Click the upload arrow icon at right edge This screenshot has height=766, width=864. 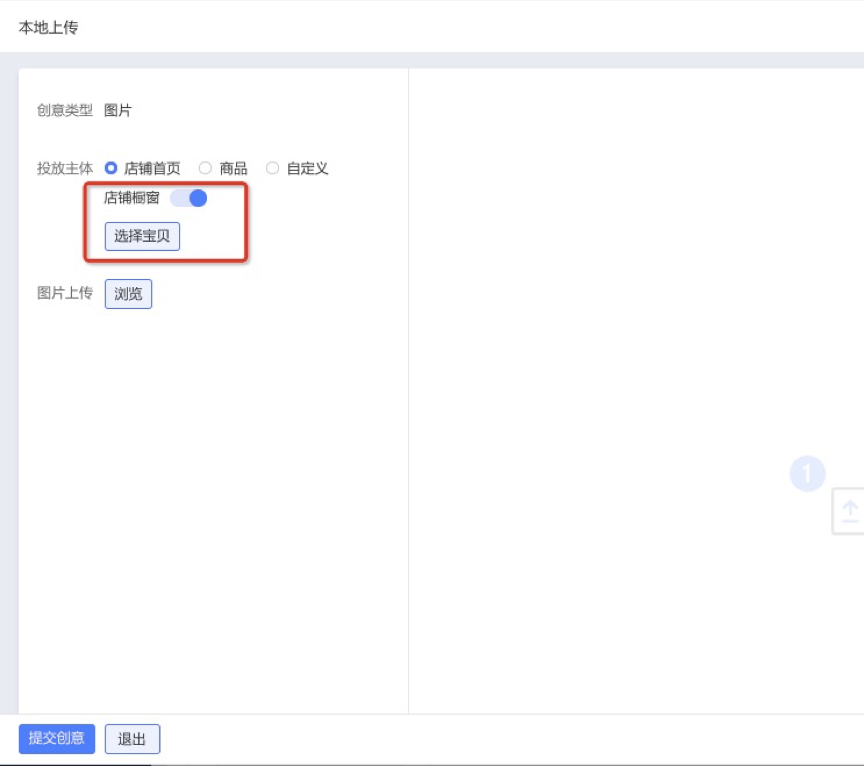tap(850, 511)
